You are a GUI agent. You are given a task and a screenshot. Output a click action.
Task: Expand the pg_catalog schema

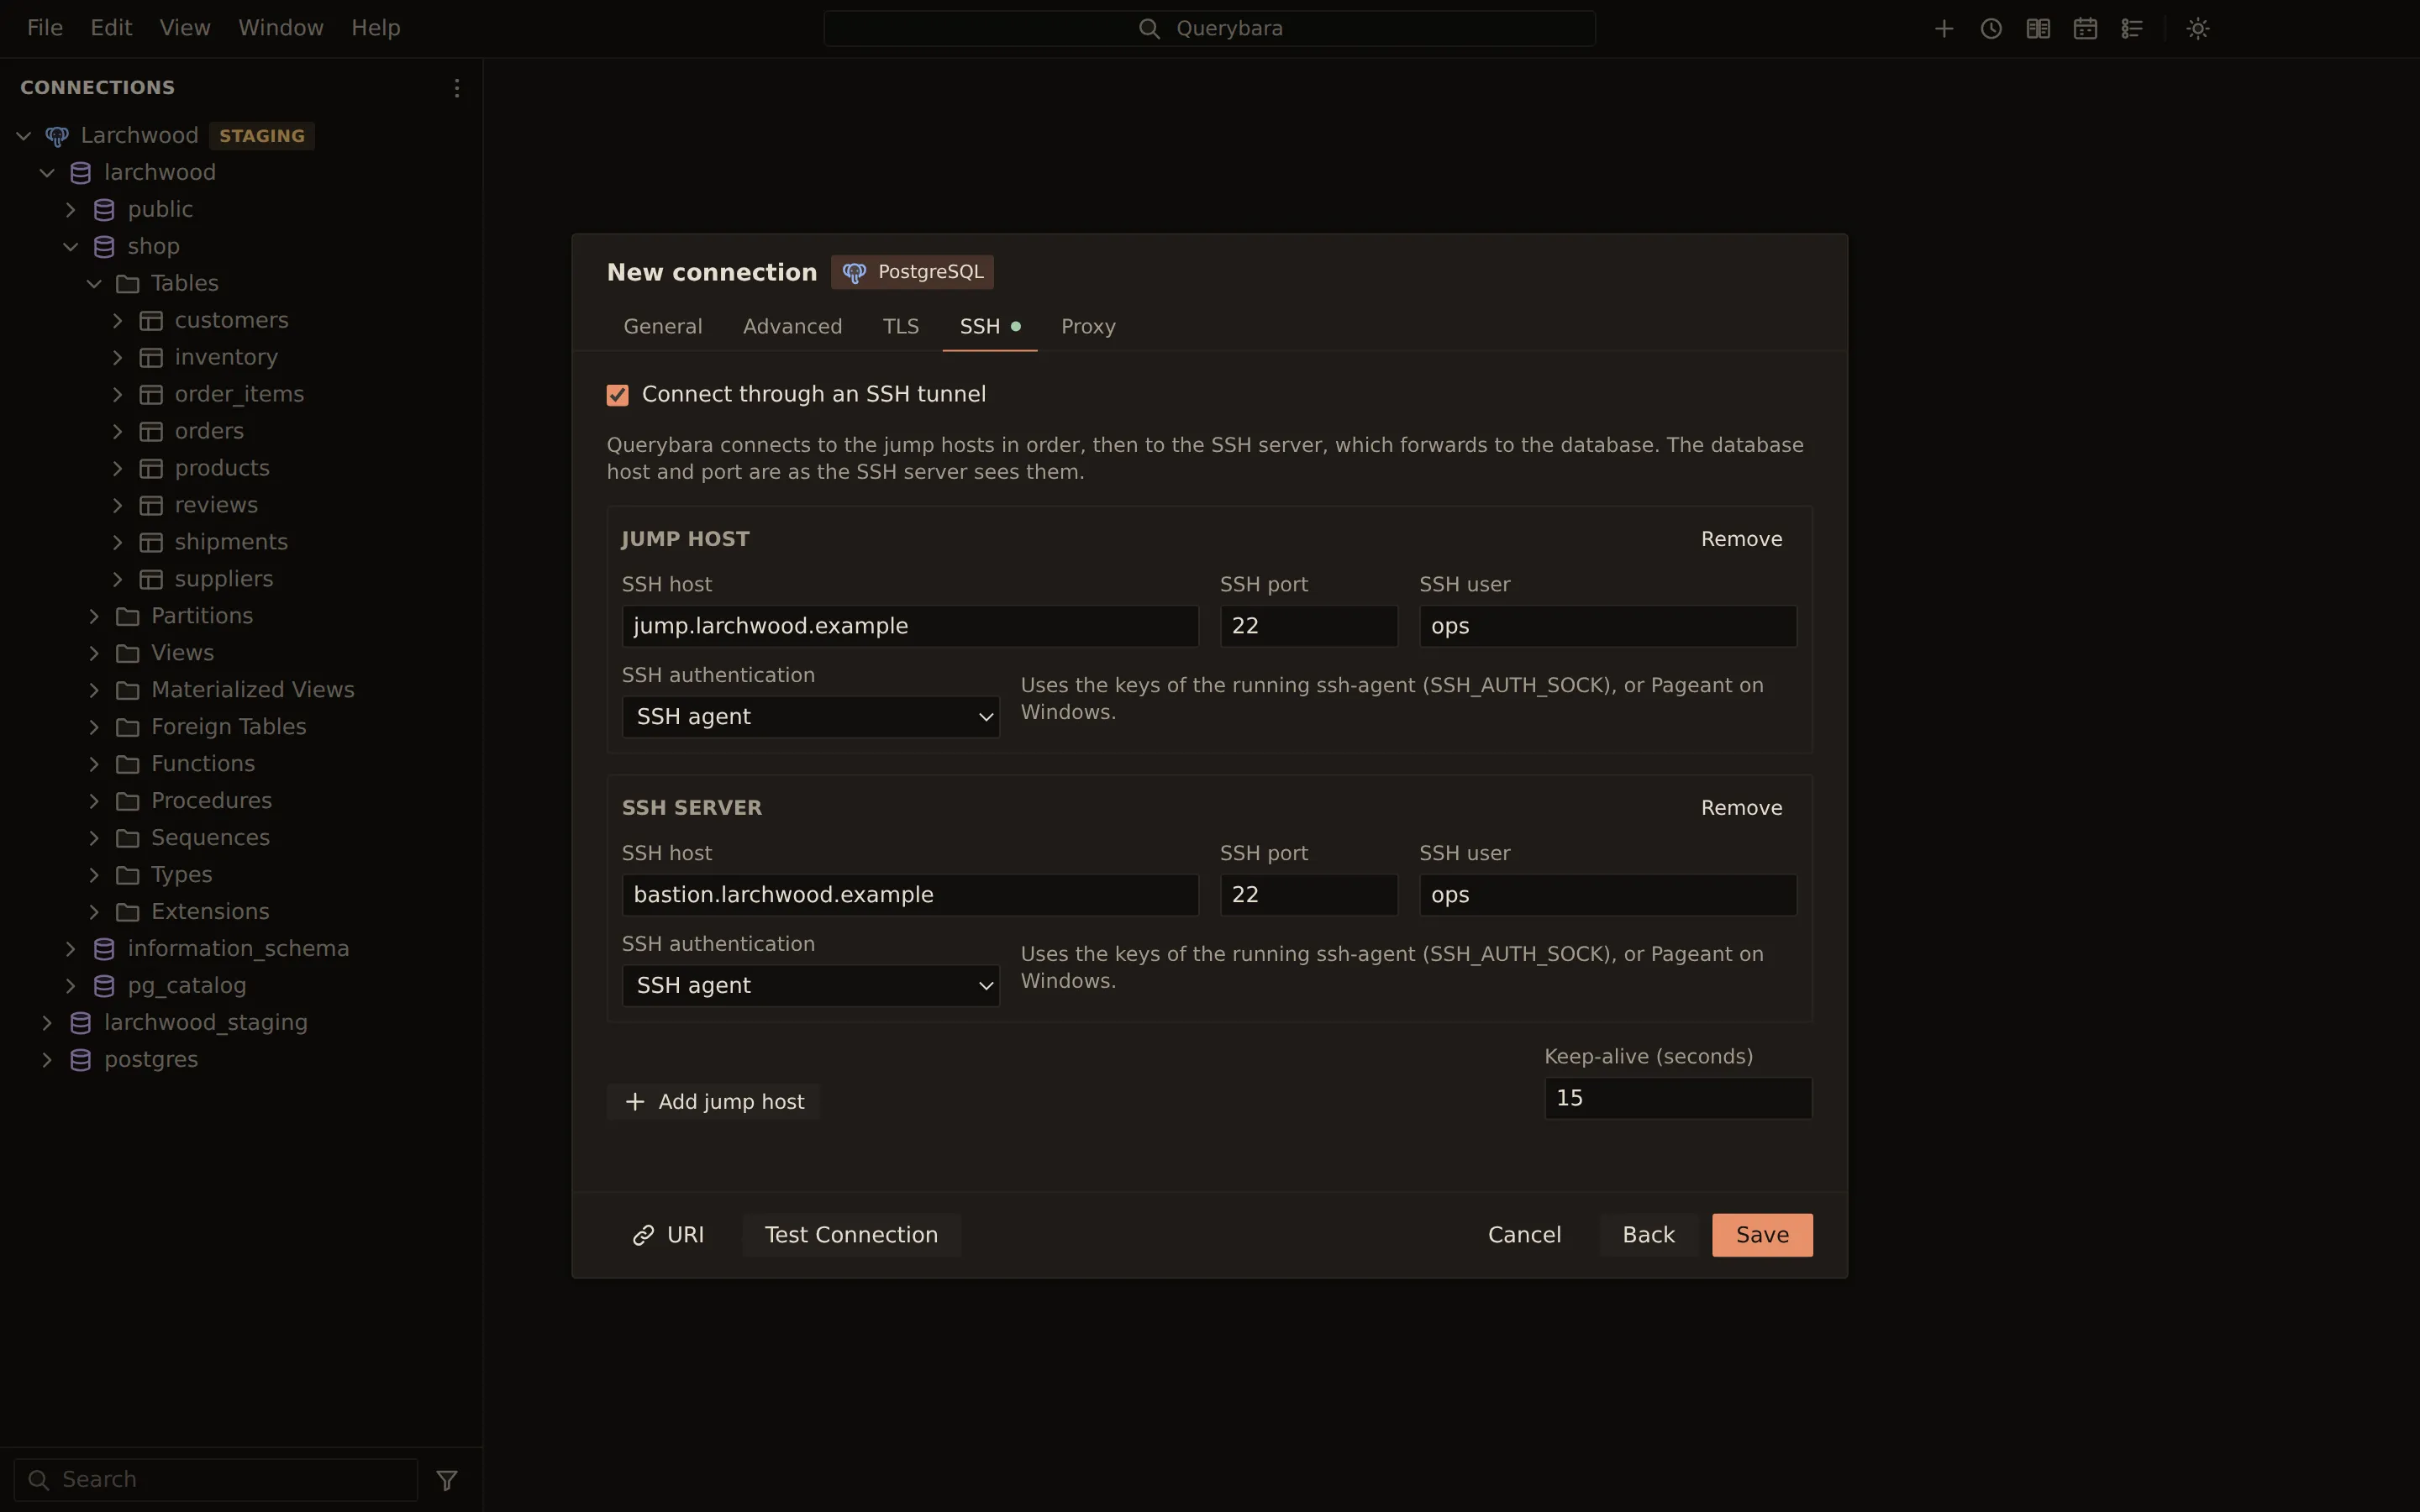point(70,986)
